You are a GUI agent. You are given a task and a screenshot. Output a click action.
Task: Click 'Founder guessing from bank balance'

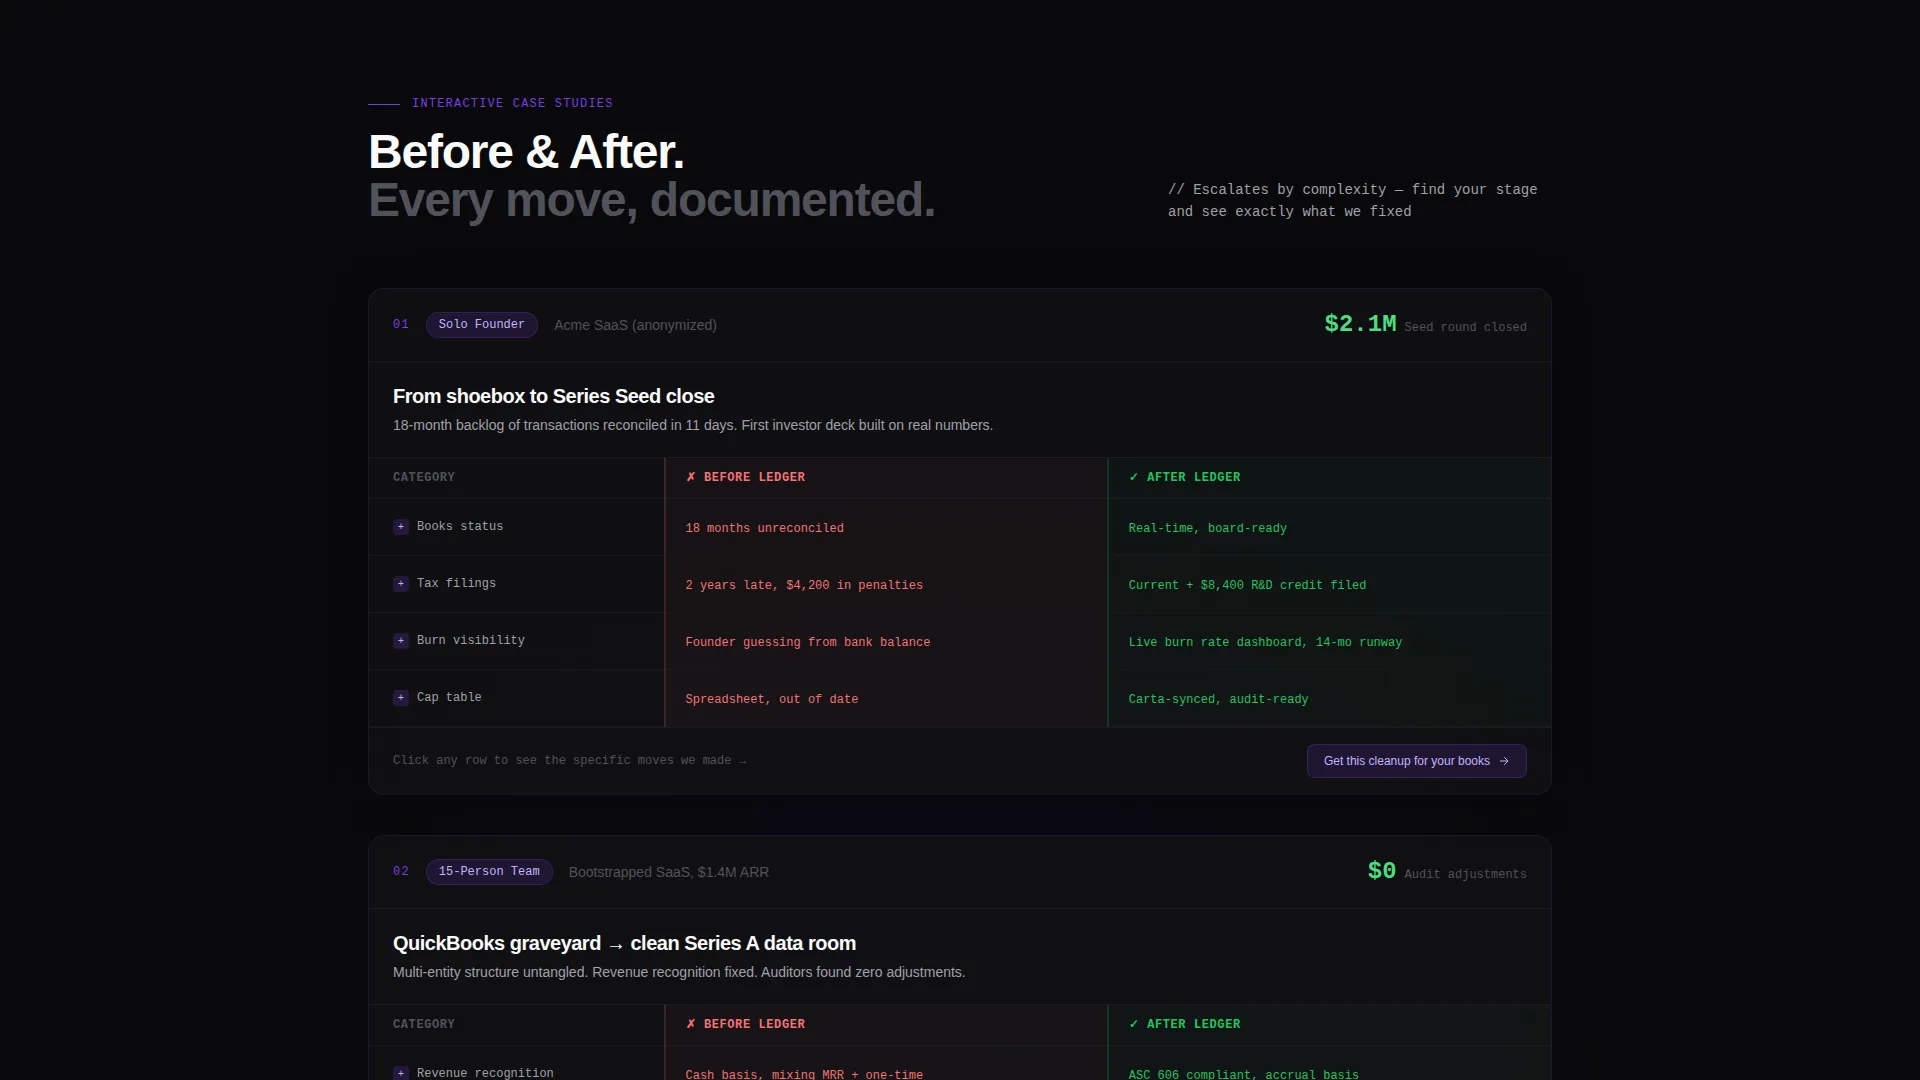point(807,642)
